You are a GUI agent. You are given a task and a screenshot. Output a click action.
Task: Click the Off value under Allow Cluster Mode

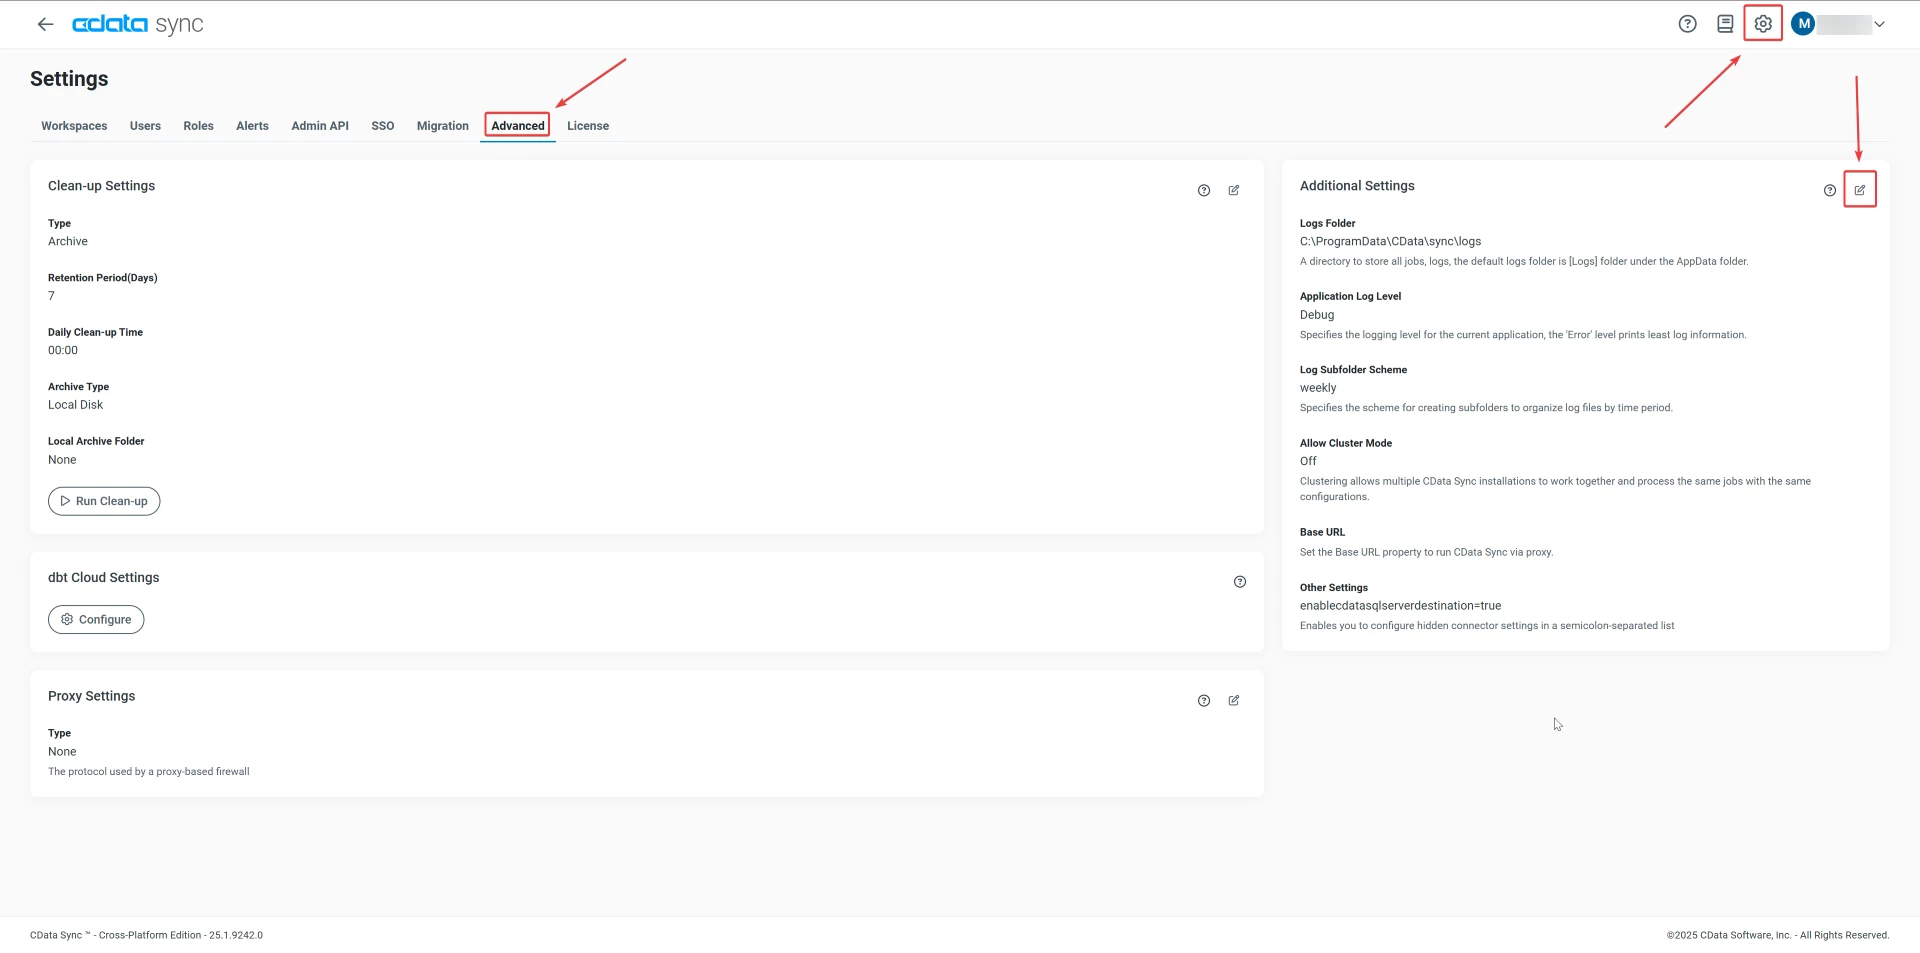[1308, 461]
